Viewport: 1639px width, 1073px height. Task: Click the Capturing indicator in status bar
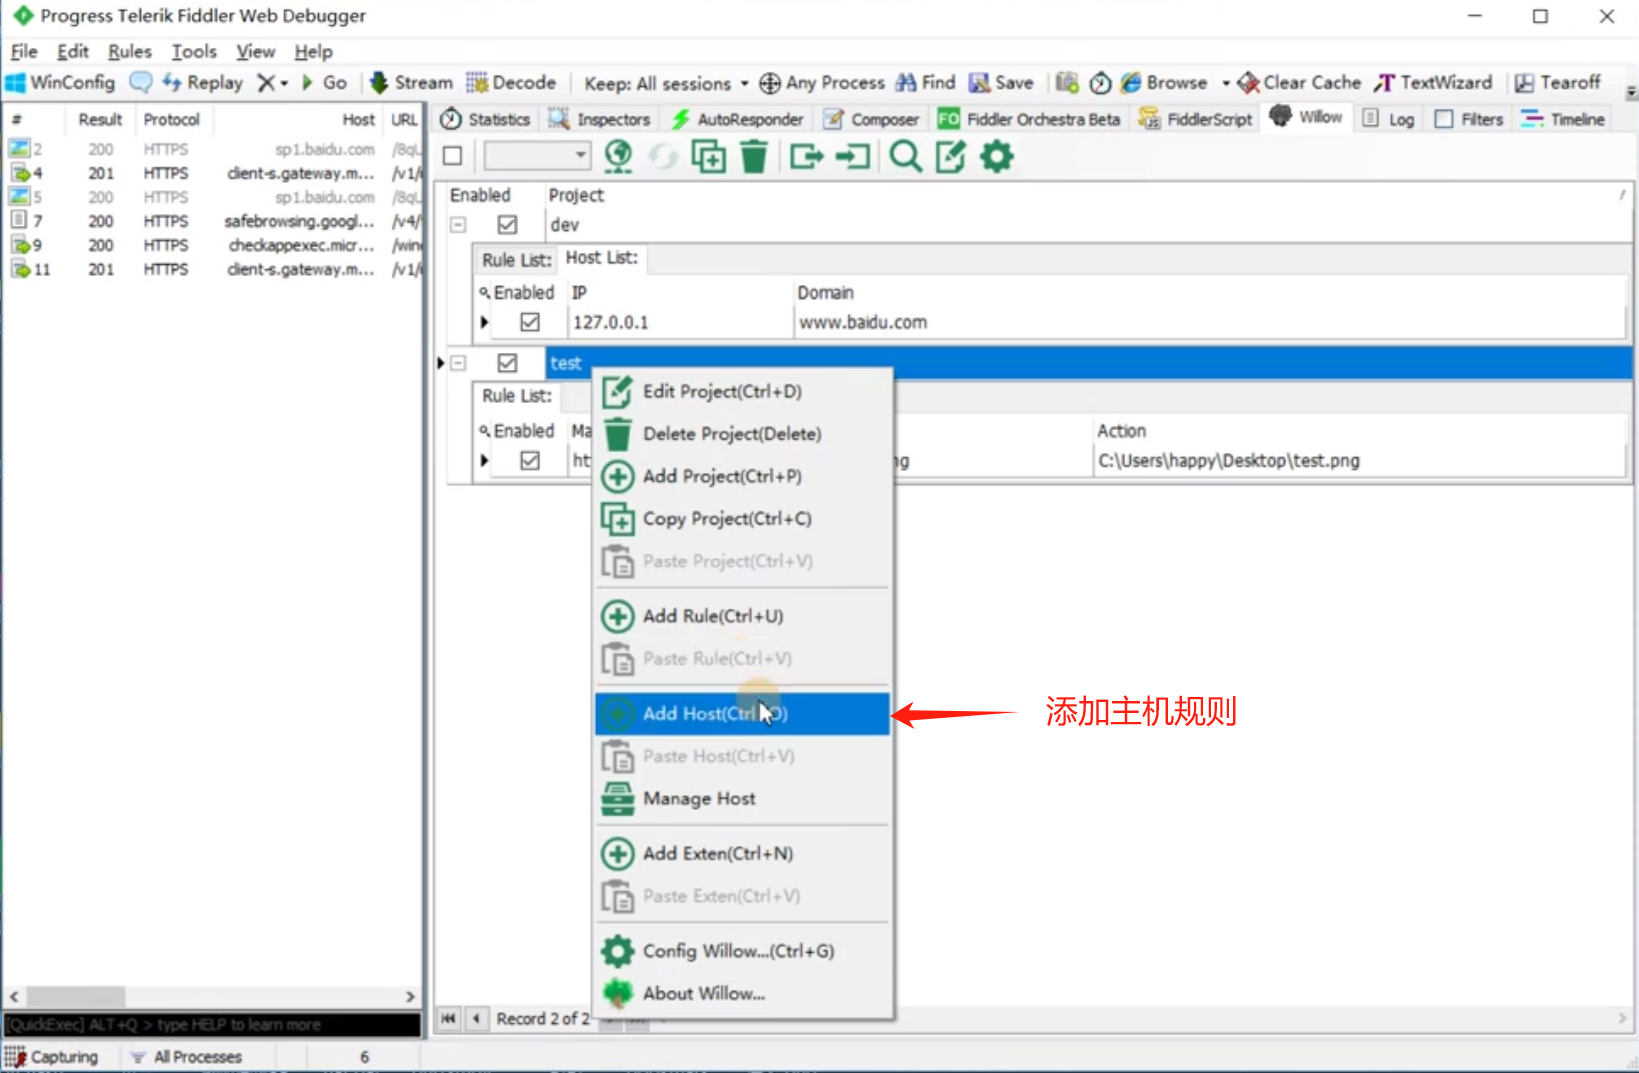[52, 1057]
